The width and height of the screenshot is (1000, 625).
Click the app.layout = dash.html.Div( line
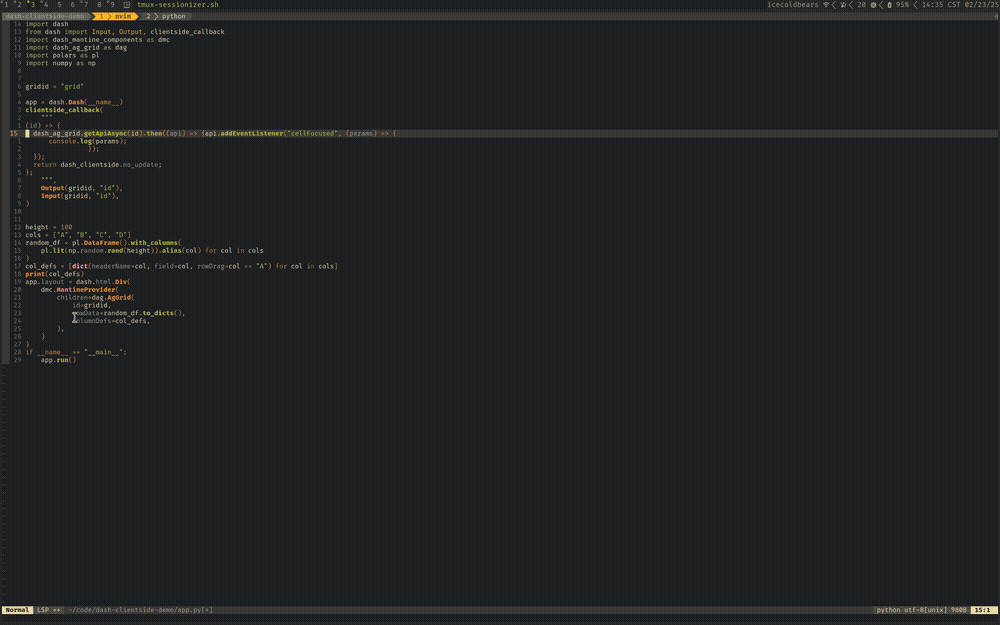click(78, 282)
